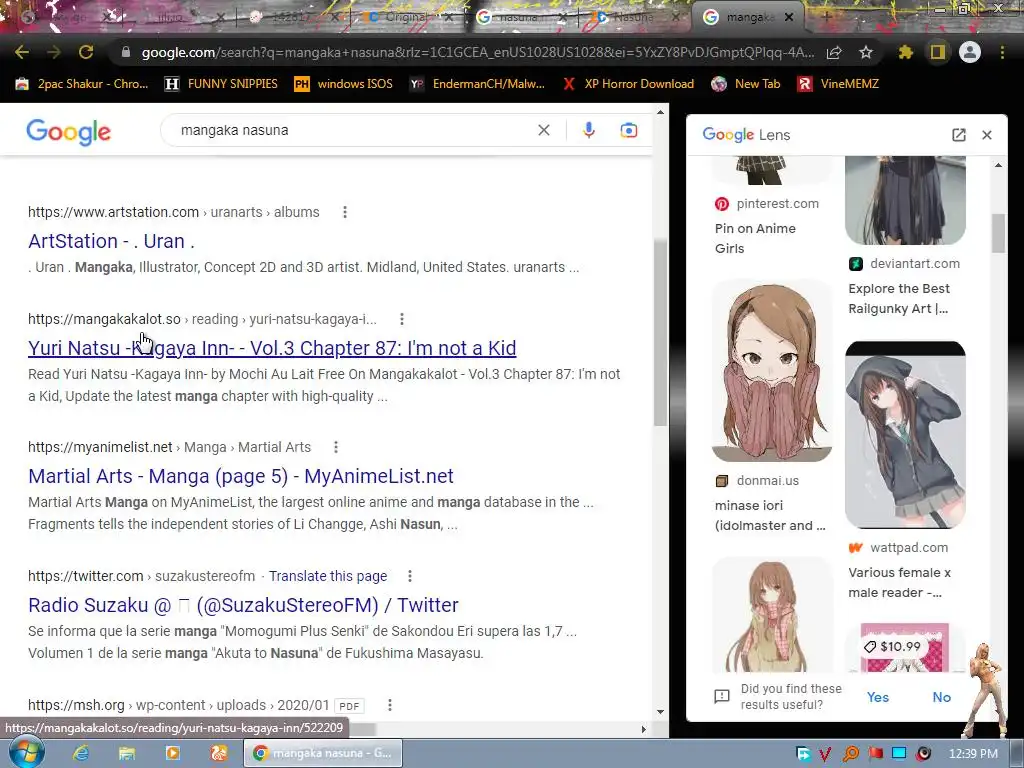Click the Google logo
The width and height of the screenshot is (1024, 768).
tap(69, 131)
